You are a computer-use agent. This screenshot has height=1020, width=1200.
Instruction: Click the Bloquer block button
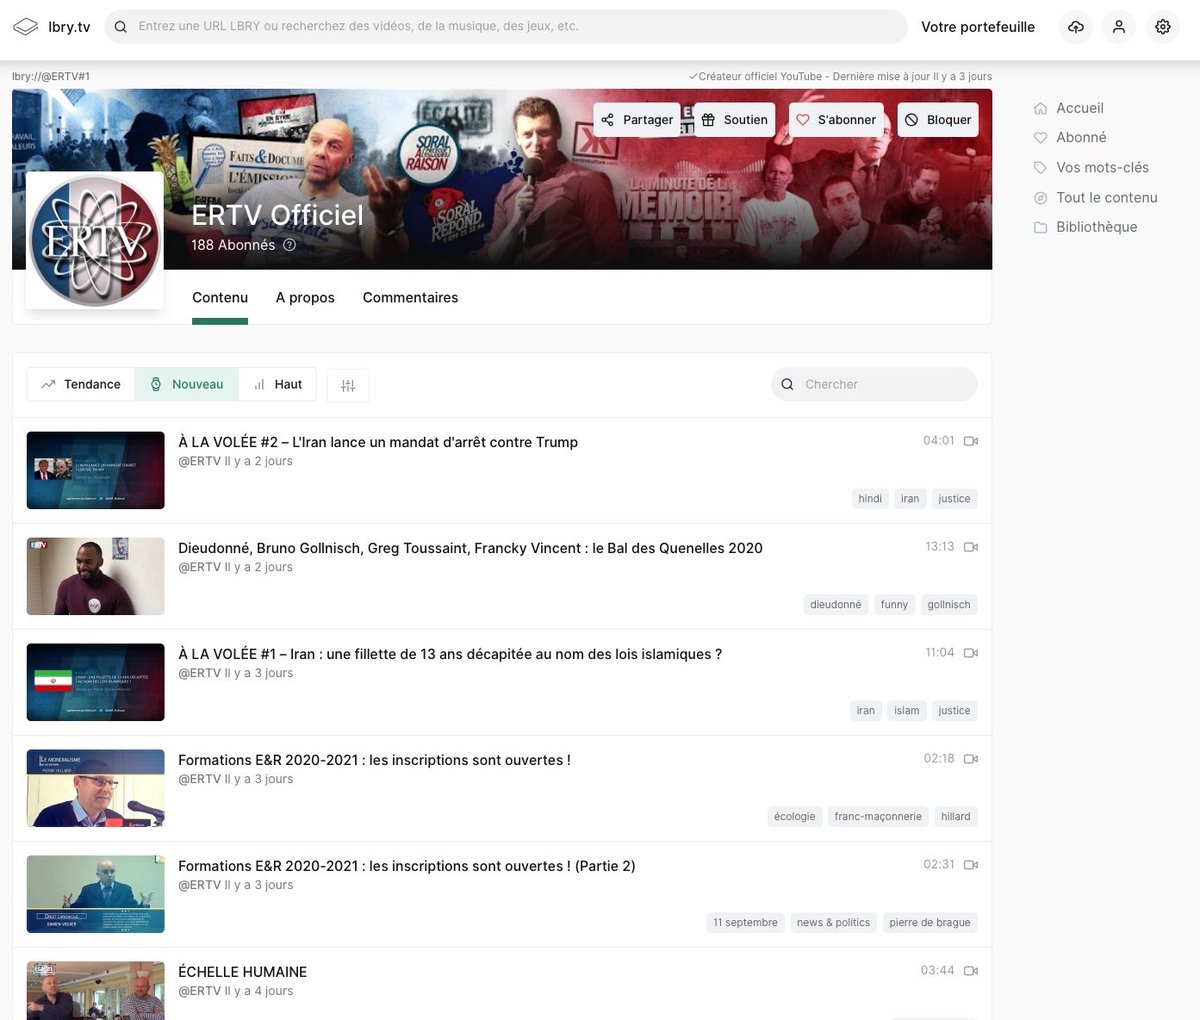pyautogui.click(x=938, y=120)
